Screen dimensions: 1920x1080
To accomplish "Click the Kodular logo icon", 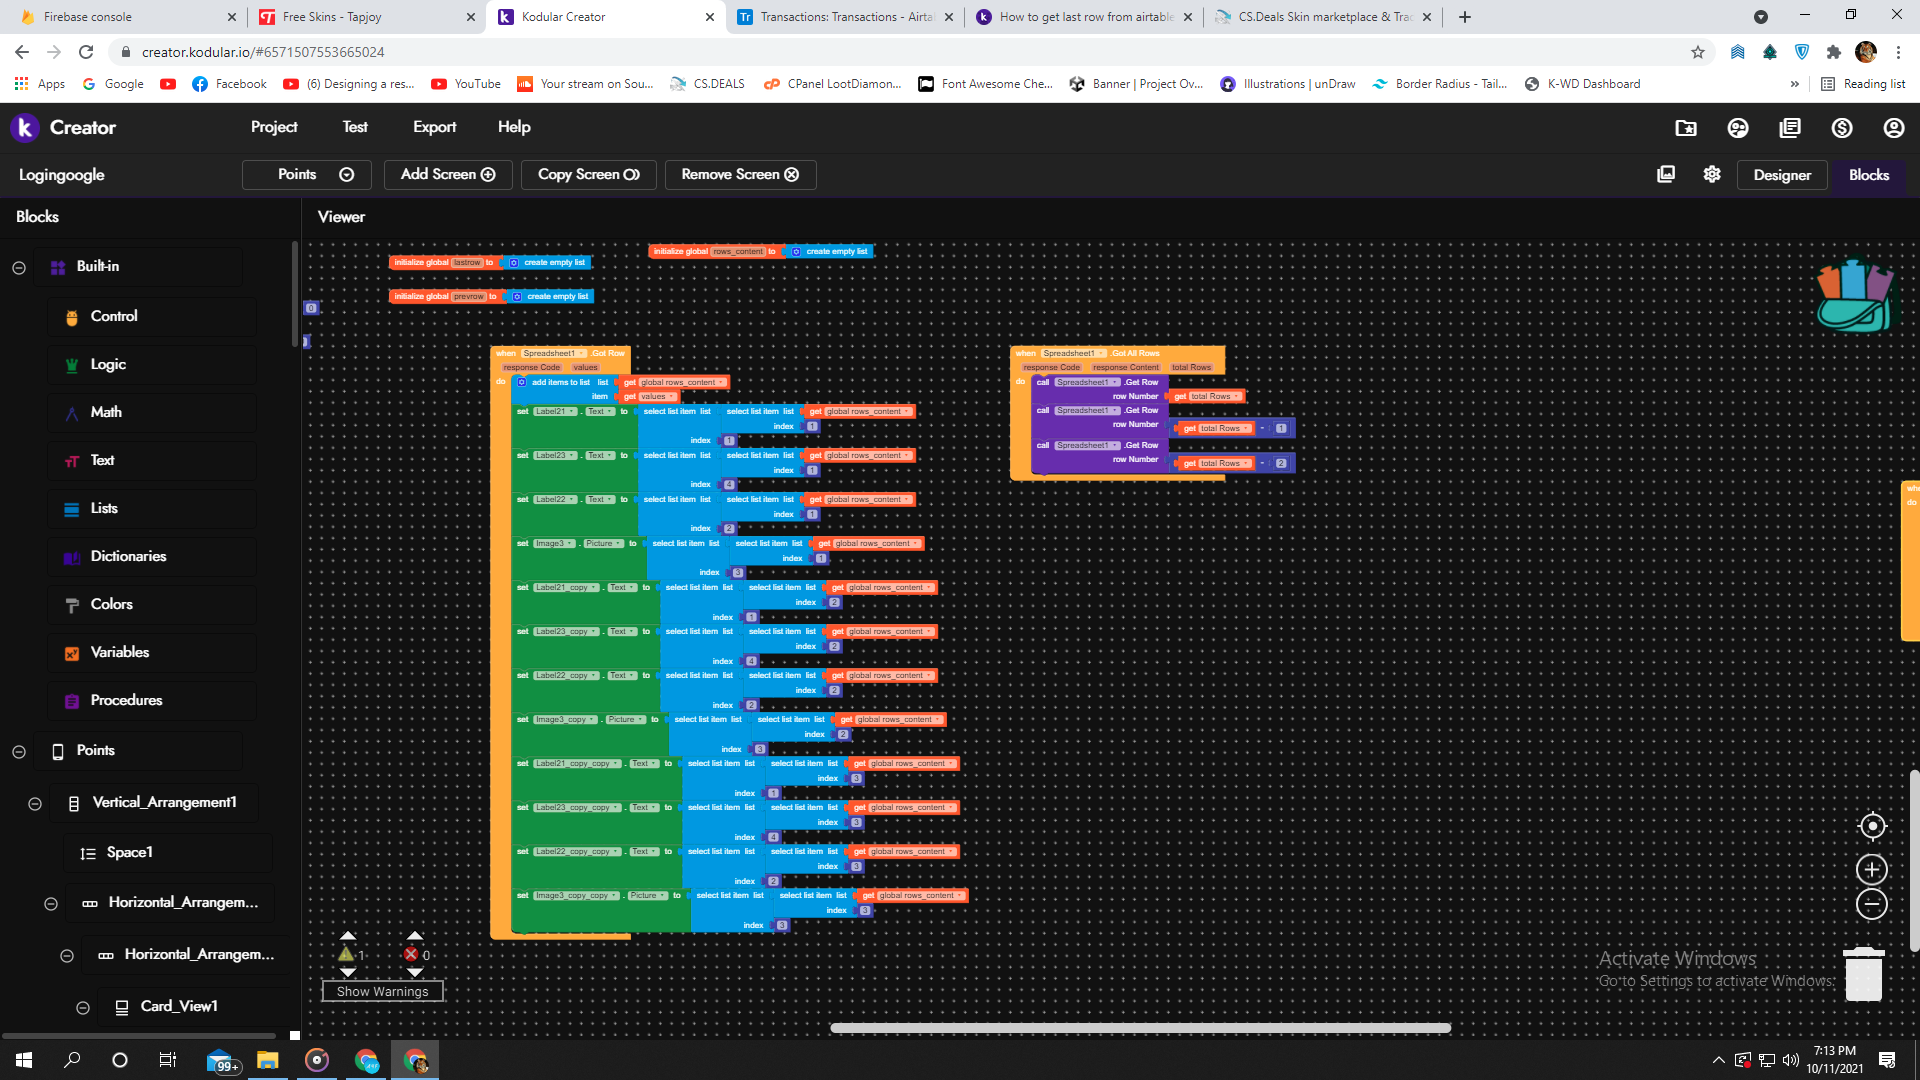I will point(25,127).
